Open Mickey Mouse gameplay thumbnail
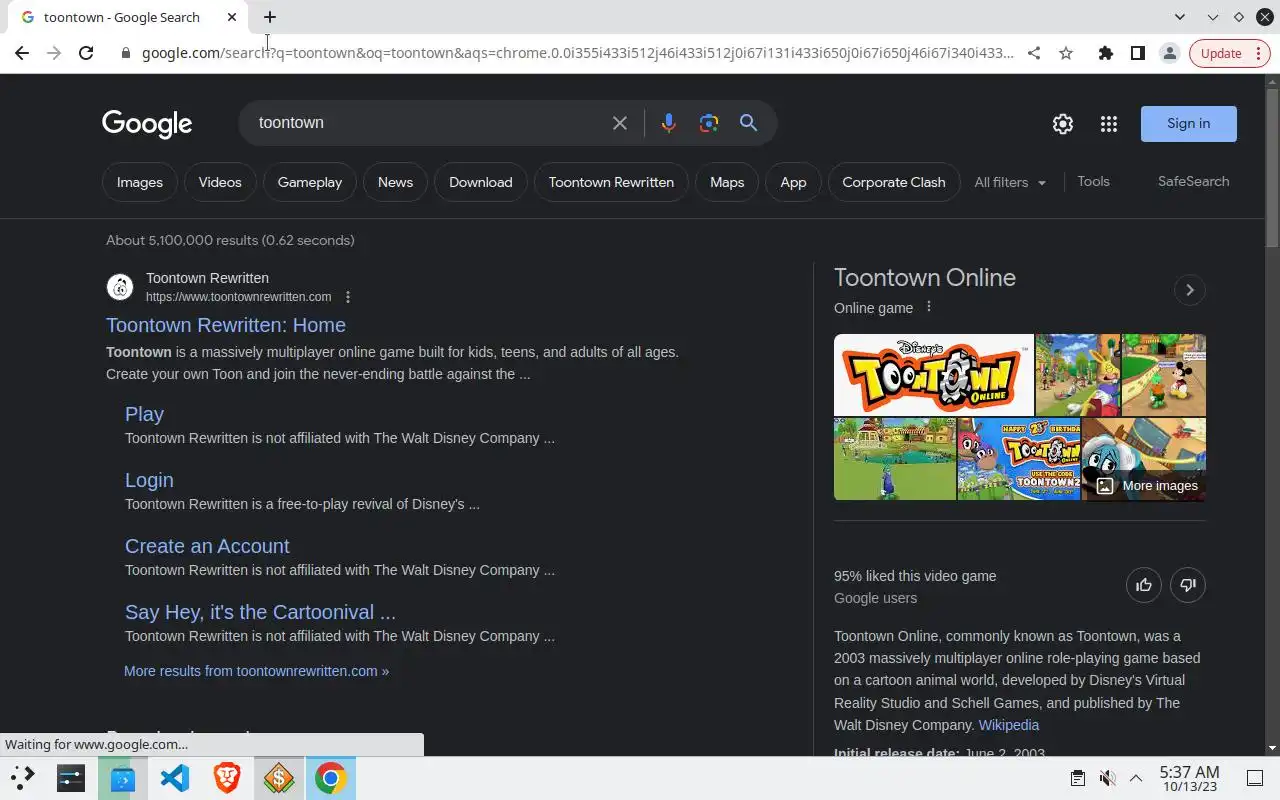The image size is (1280, 800). 1164,375
